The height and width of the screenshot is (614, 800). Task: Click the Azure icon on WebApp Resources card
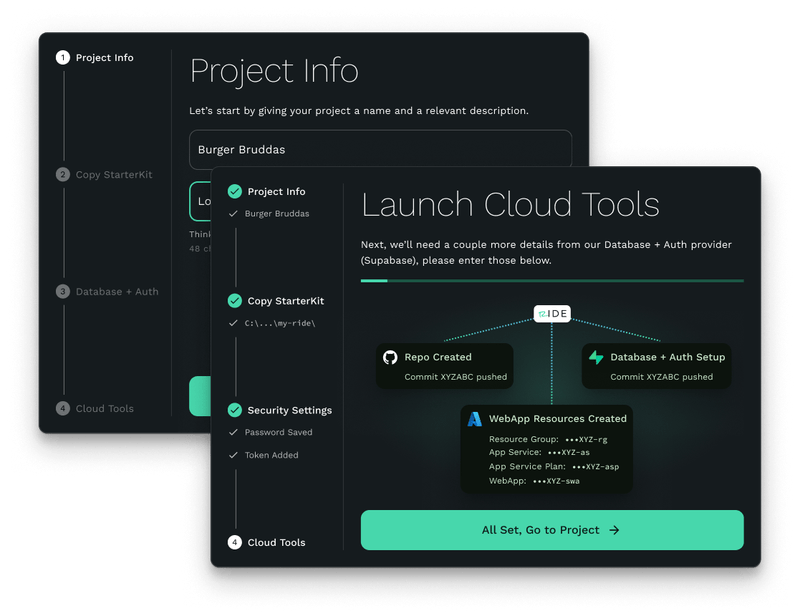pyautogui.click(x=473, y=418)
